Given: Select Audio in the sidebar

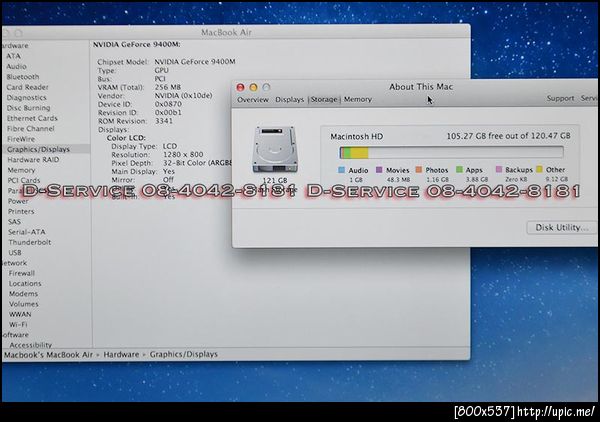Looking at the screenshot, I should (16, 66).
